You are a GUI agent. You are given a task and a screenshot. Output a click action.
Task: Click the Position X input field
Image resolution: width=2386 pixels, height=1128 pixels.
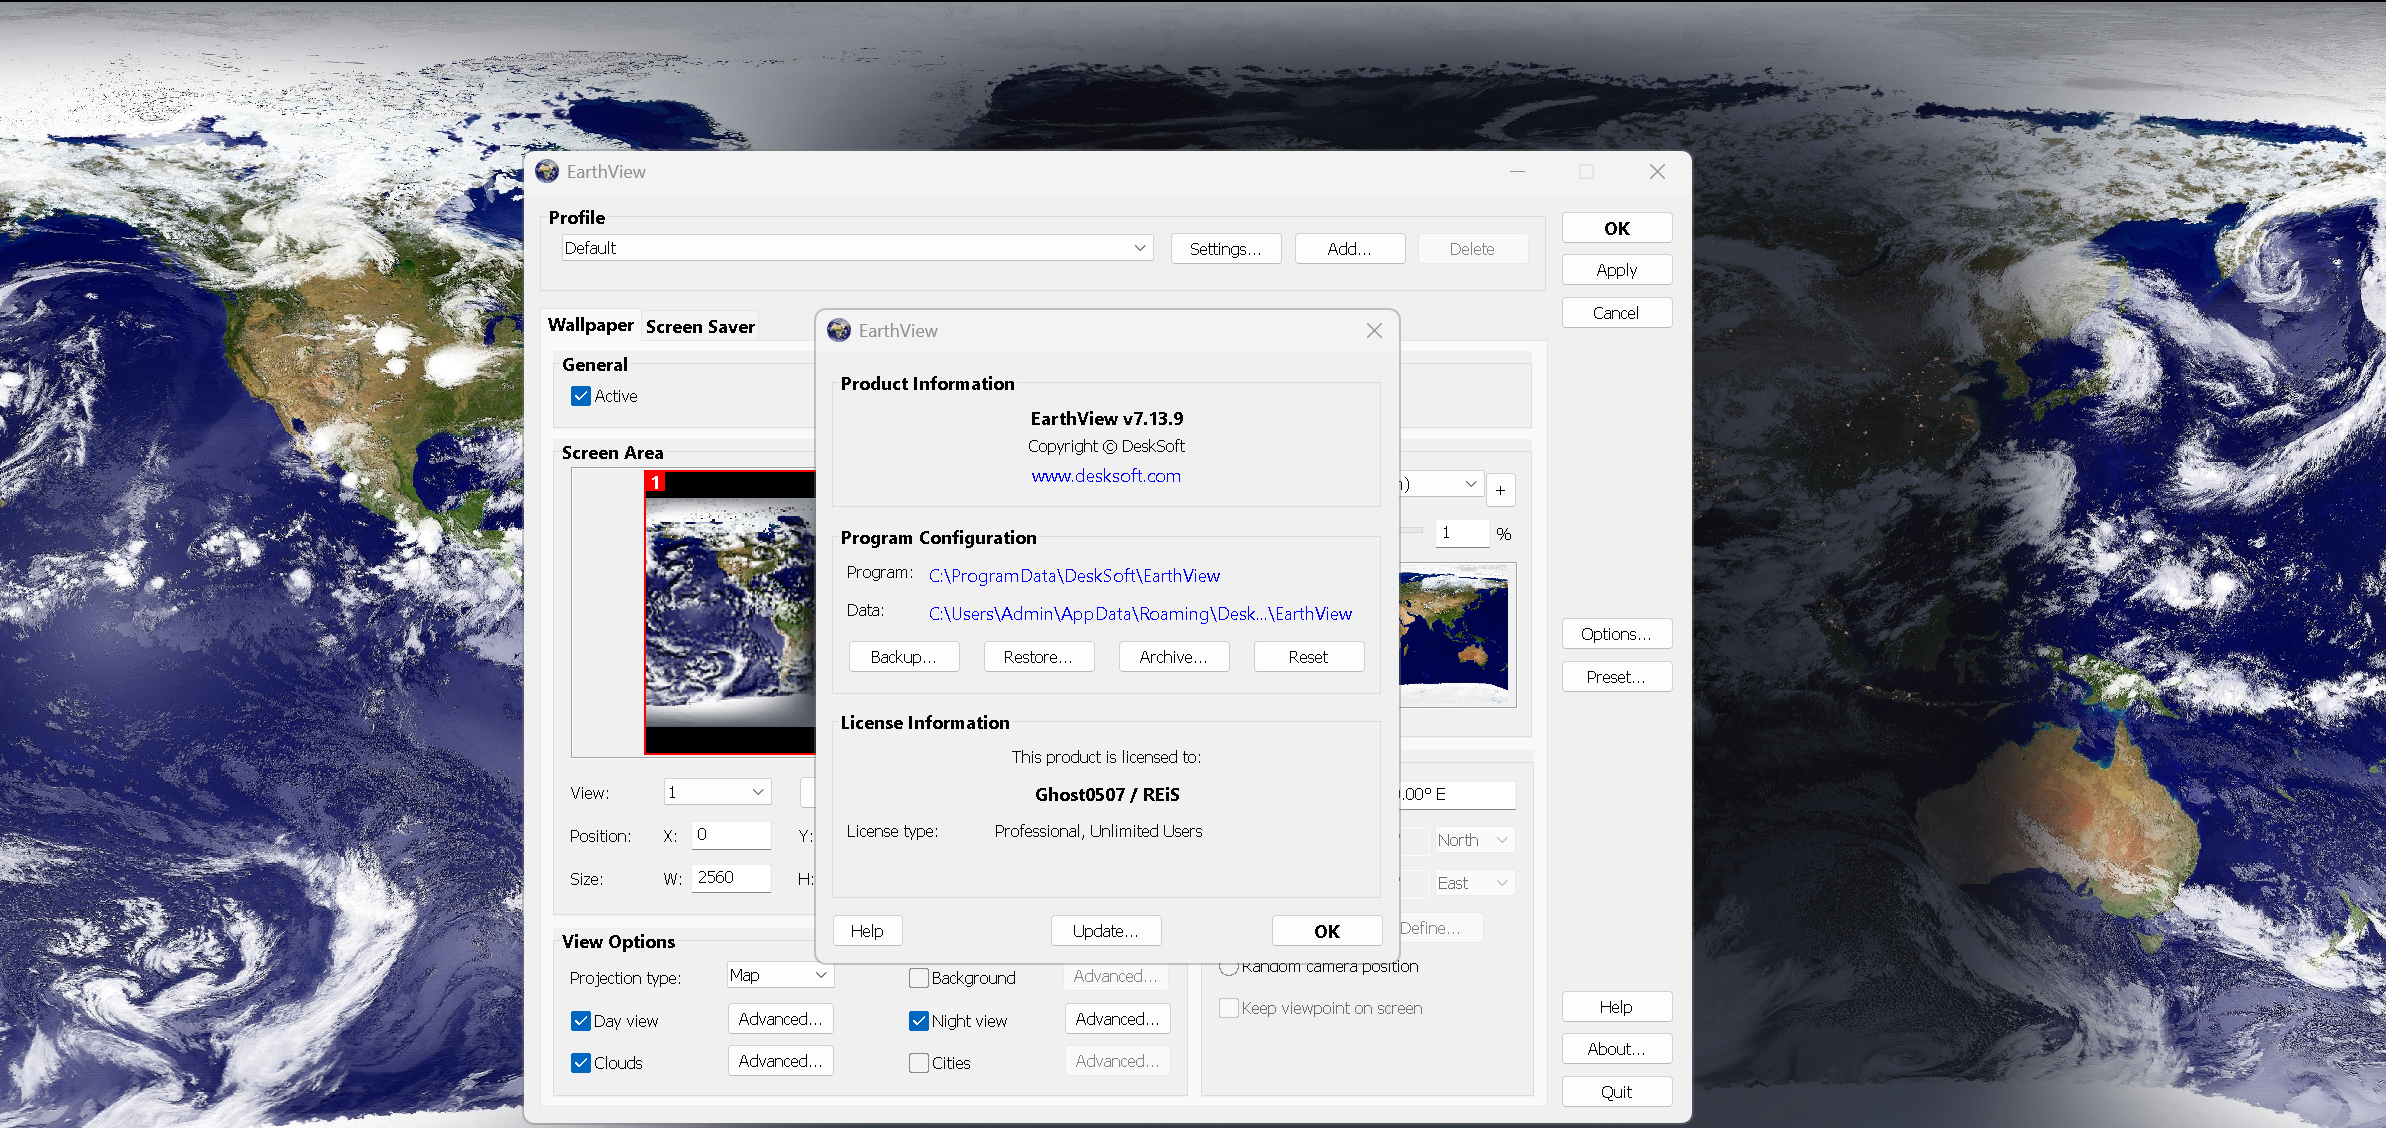click(732, 835)
